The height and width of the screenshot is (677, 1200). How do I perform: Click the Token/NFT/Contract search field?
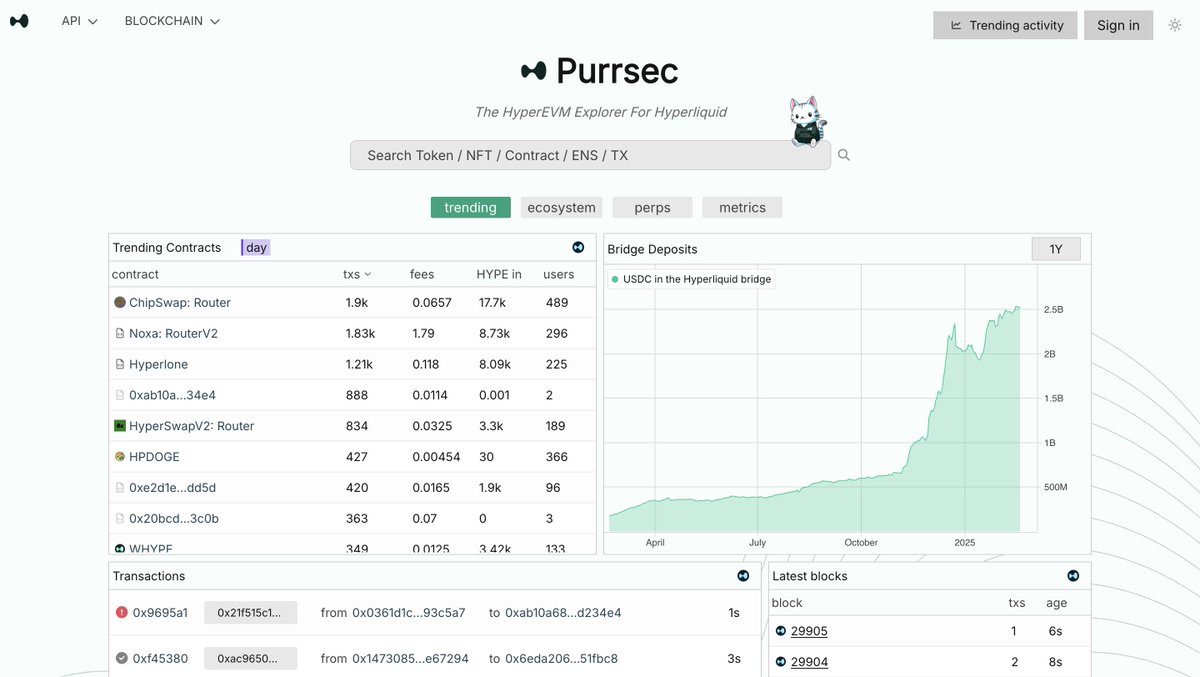point(590,155)
